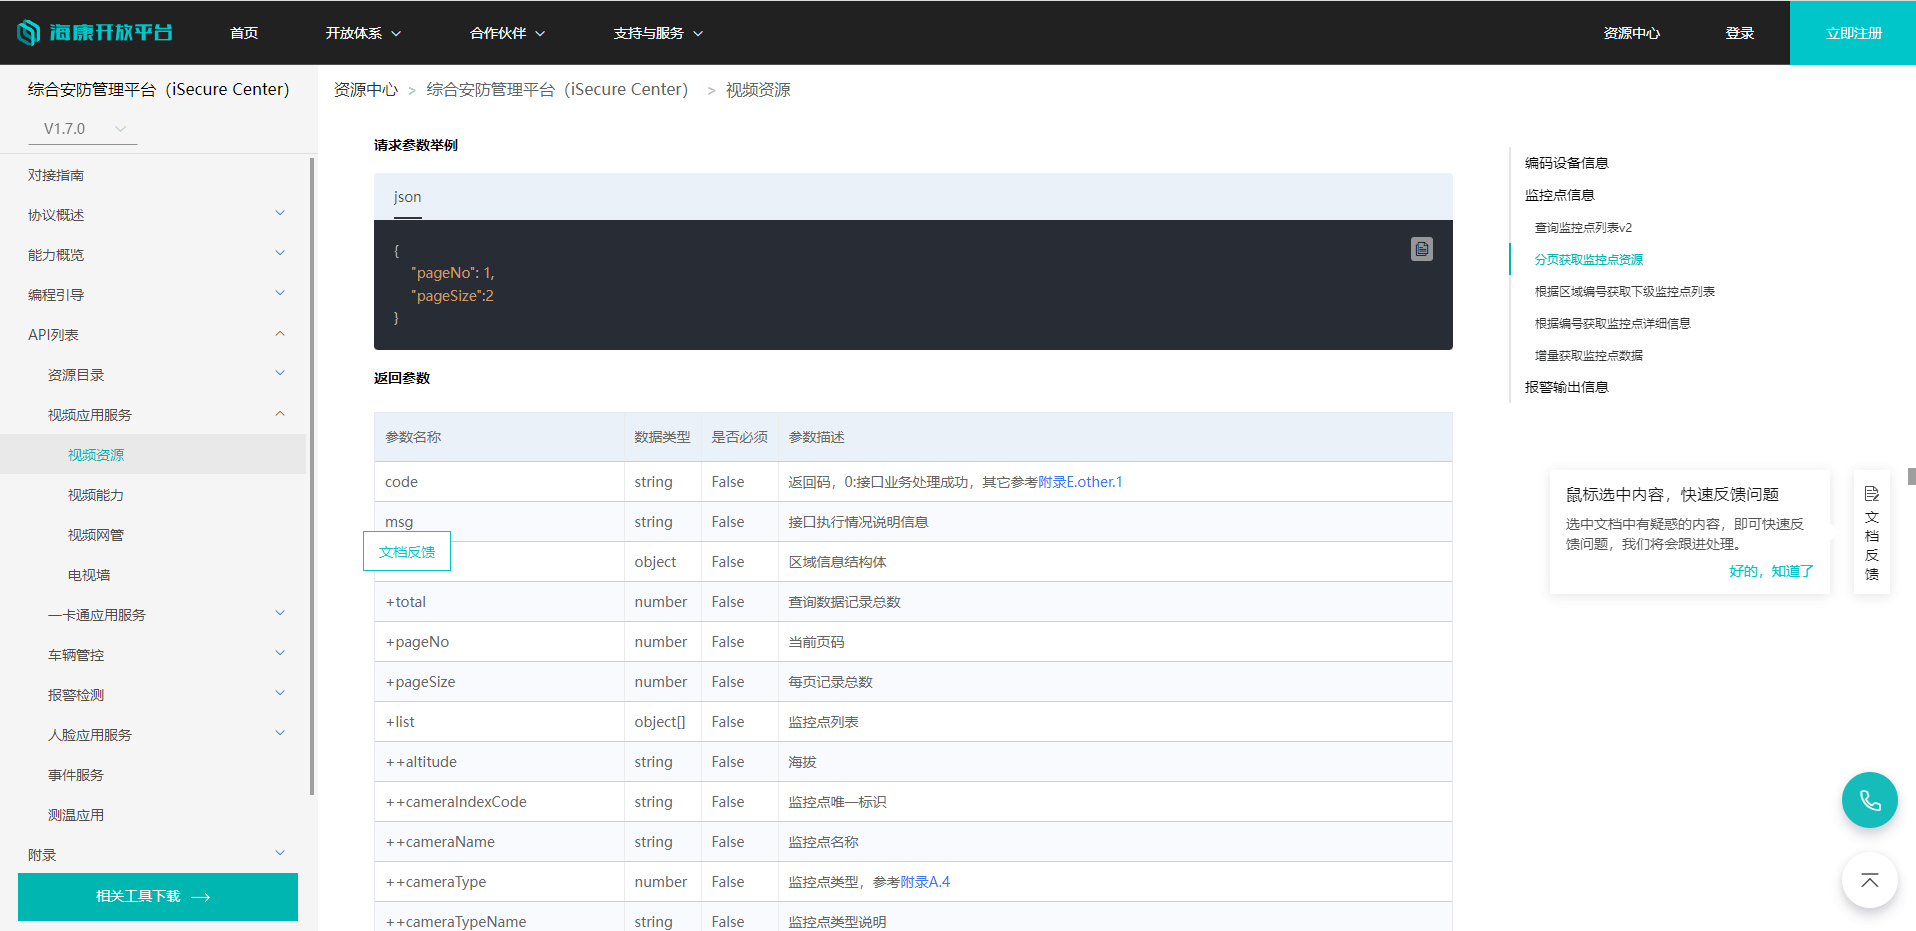The image size is (1916, 931).
Task: Jump to 根据编号获取监控点详细信息 in outline
Action: point(1613,323)
